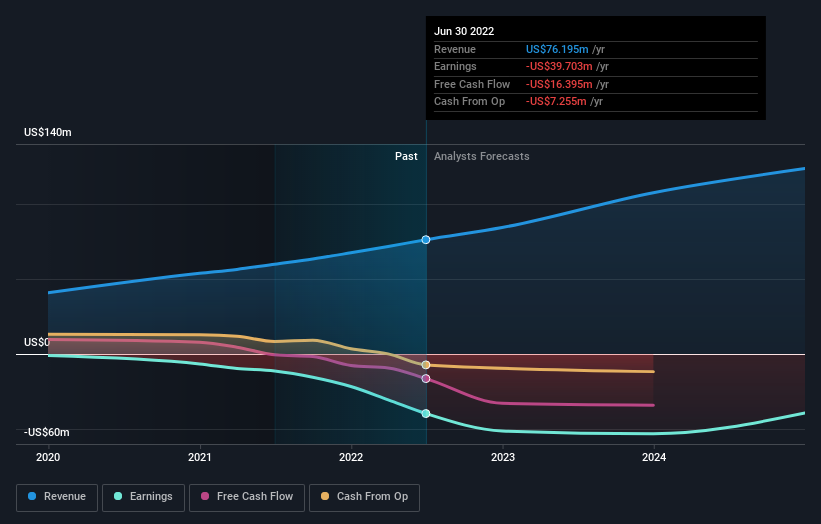The height and width of the screenshot is (524, 821).
Task: Click the 2024 x-axis label
Action: 654,457
